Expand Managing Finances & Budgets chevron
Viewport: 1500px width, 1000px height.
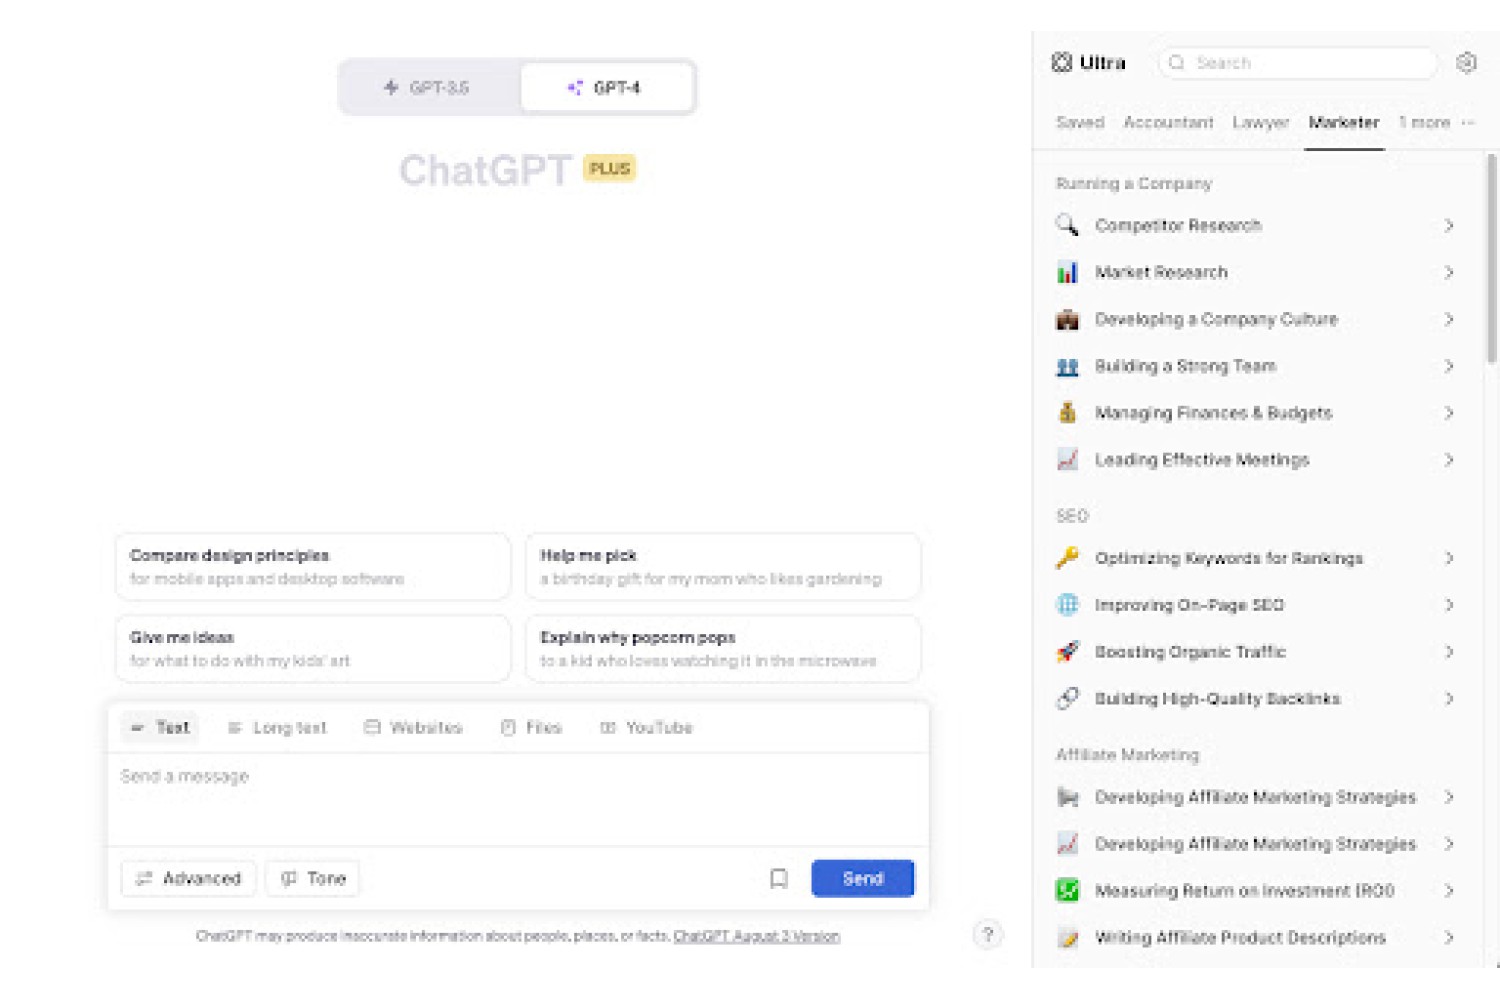coord(1449,413)
